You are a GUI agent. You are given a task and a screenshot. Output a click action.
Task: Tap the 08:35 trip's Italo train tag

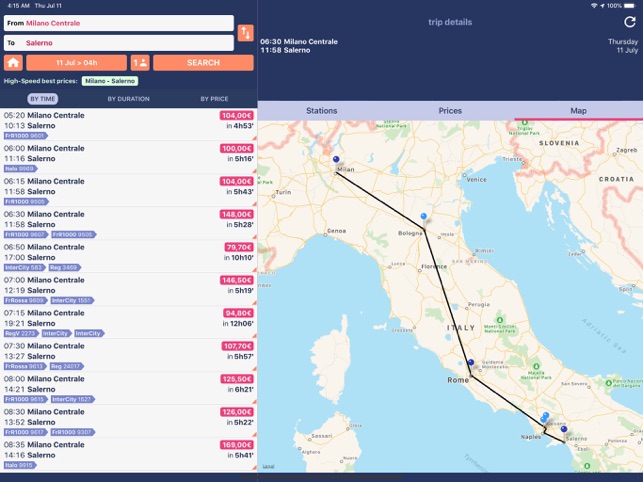coord(20,465)
